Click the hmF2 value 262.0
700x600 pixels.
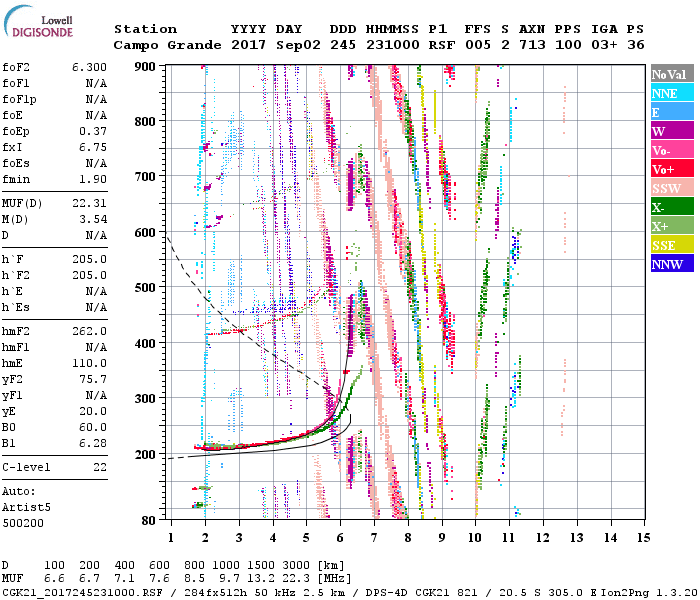point(89,331)
